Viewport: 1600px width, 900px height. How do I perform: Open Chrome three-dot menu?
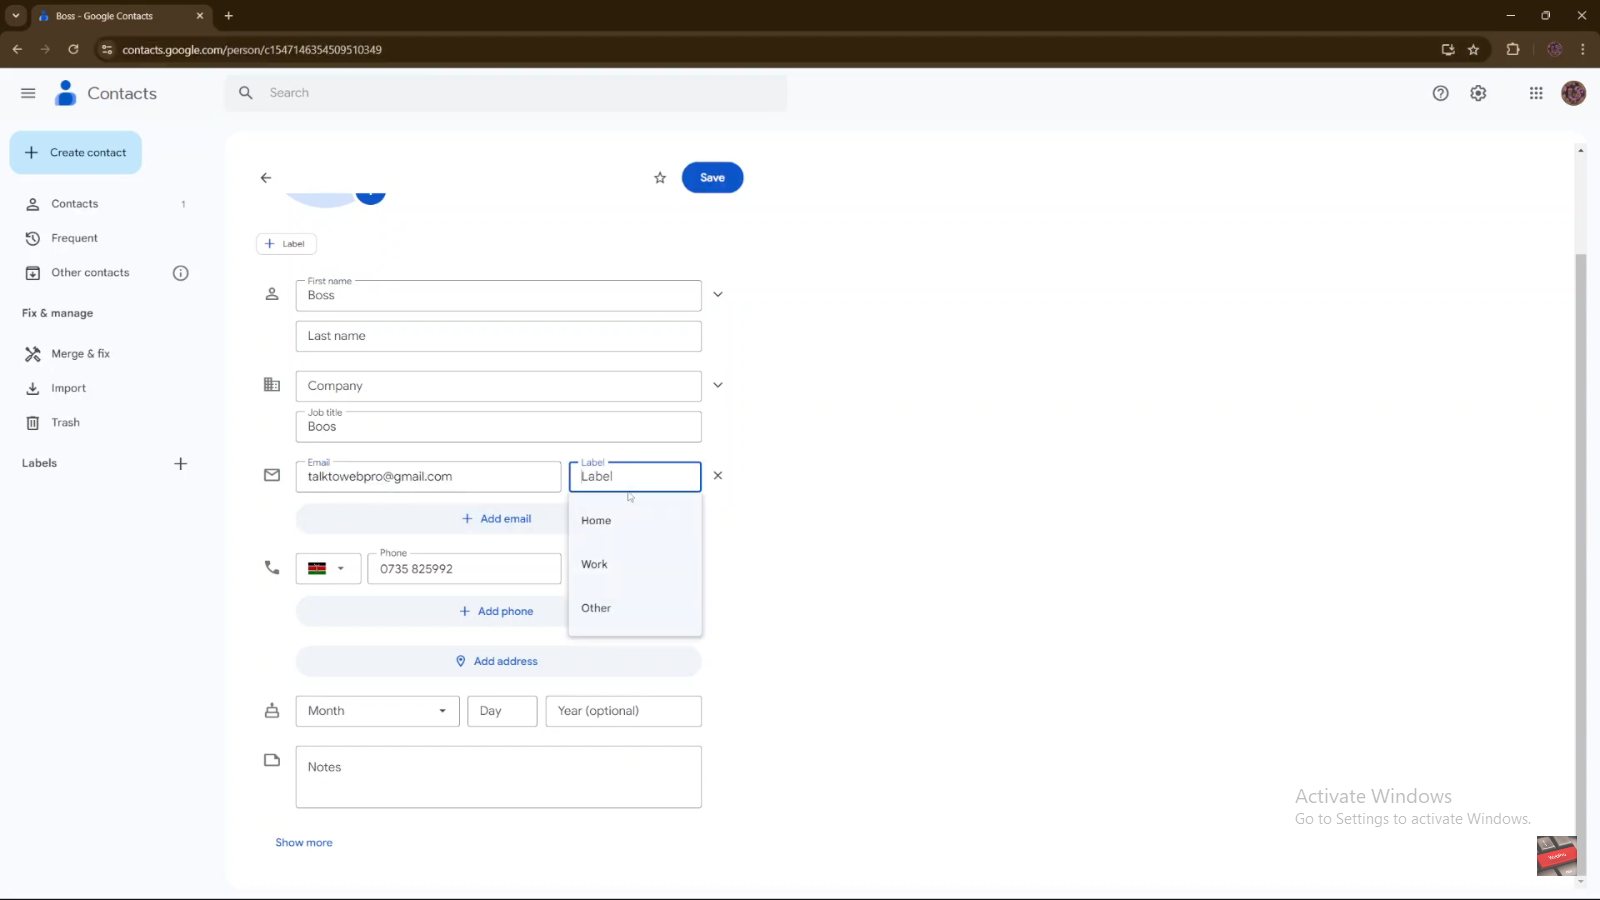(x=1582, y=49)
